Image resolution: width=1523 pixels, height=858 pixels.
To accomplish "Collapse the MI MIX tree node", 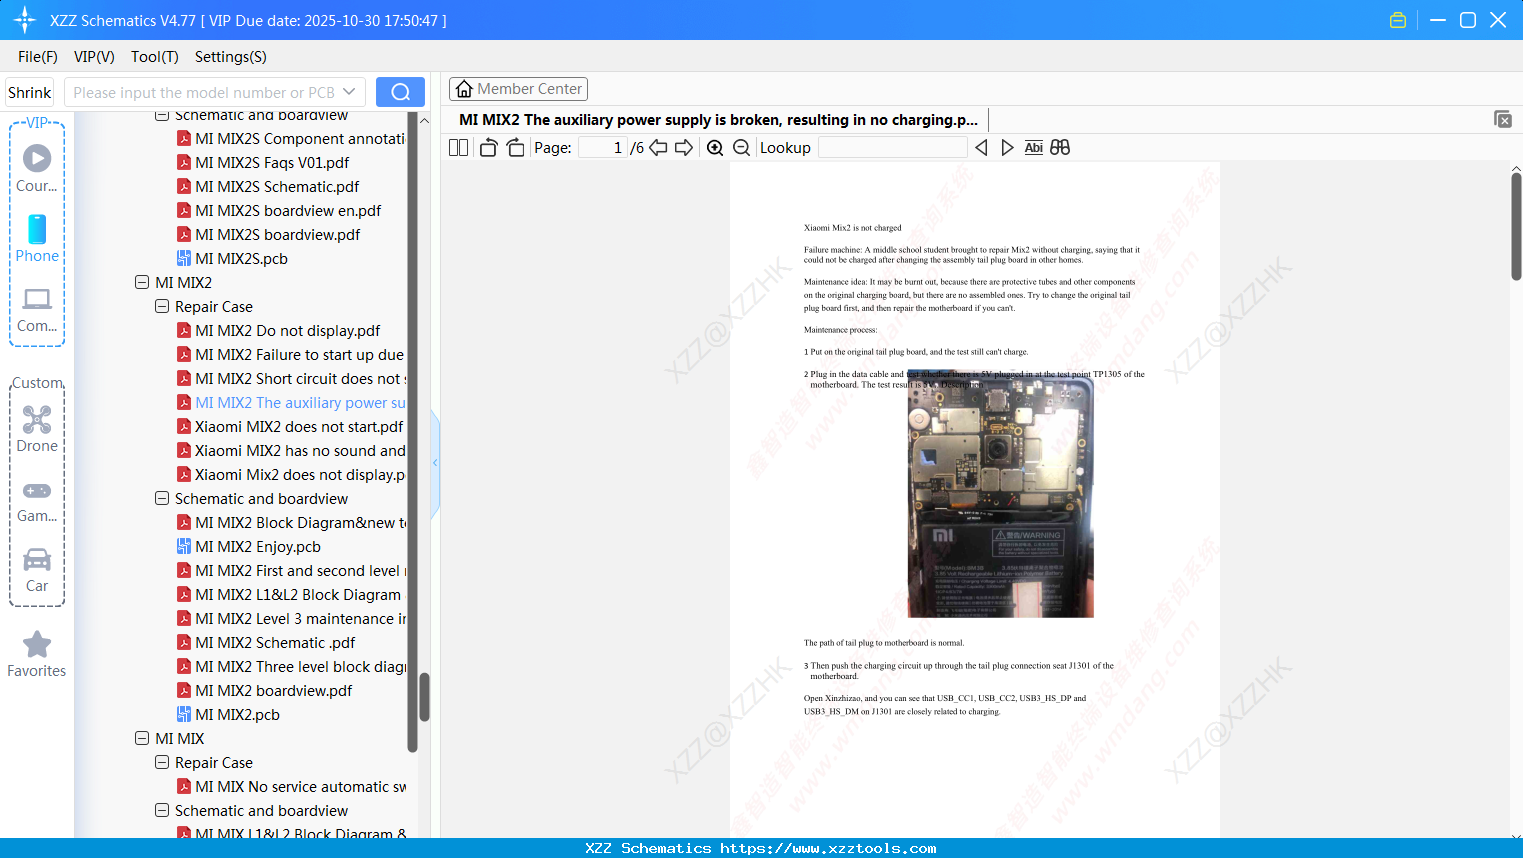I will coord(142,739).
